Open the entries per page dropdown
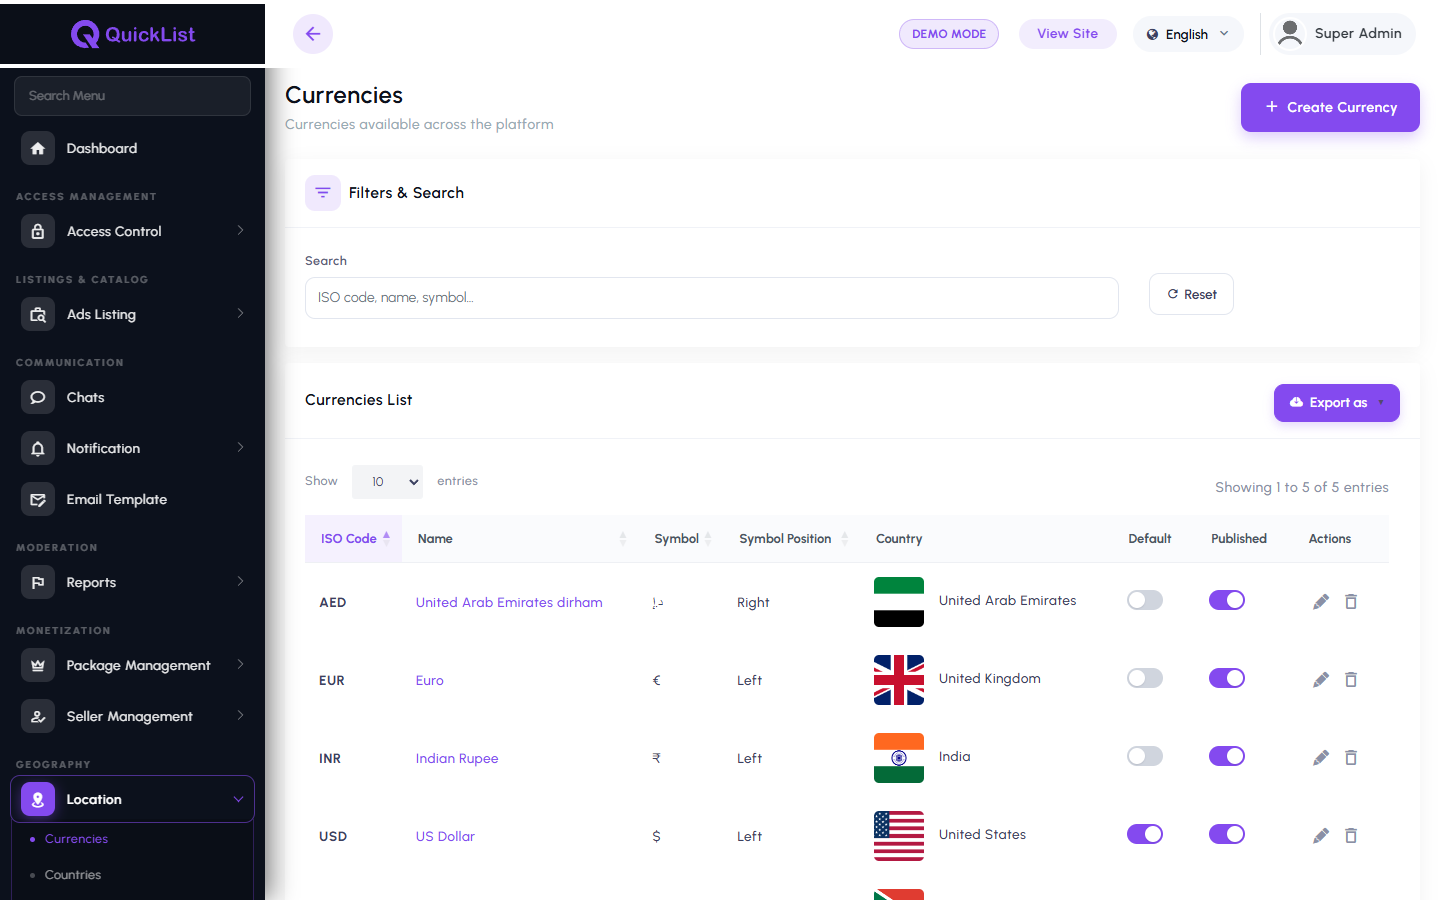The width and height of the screenshot is (1440, 900). (387, 482)
